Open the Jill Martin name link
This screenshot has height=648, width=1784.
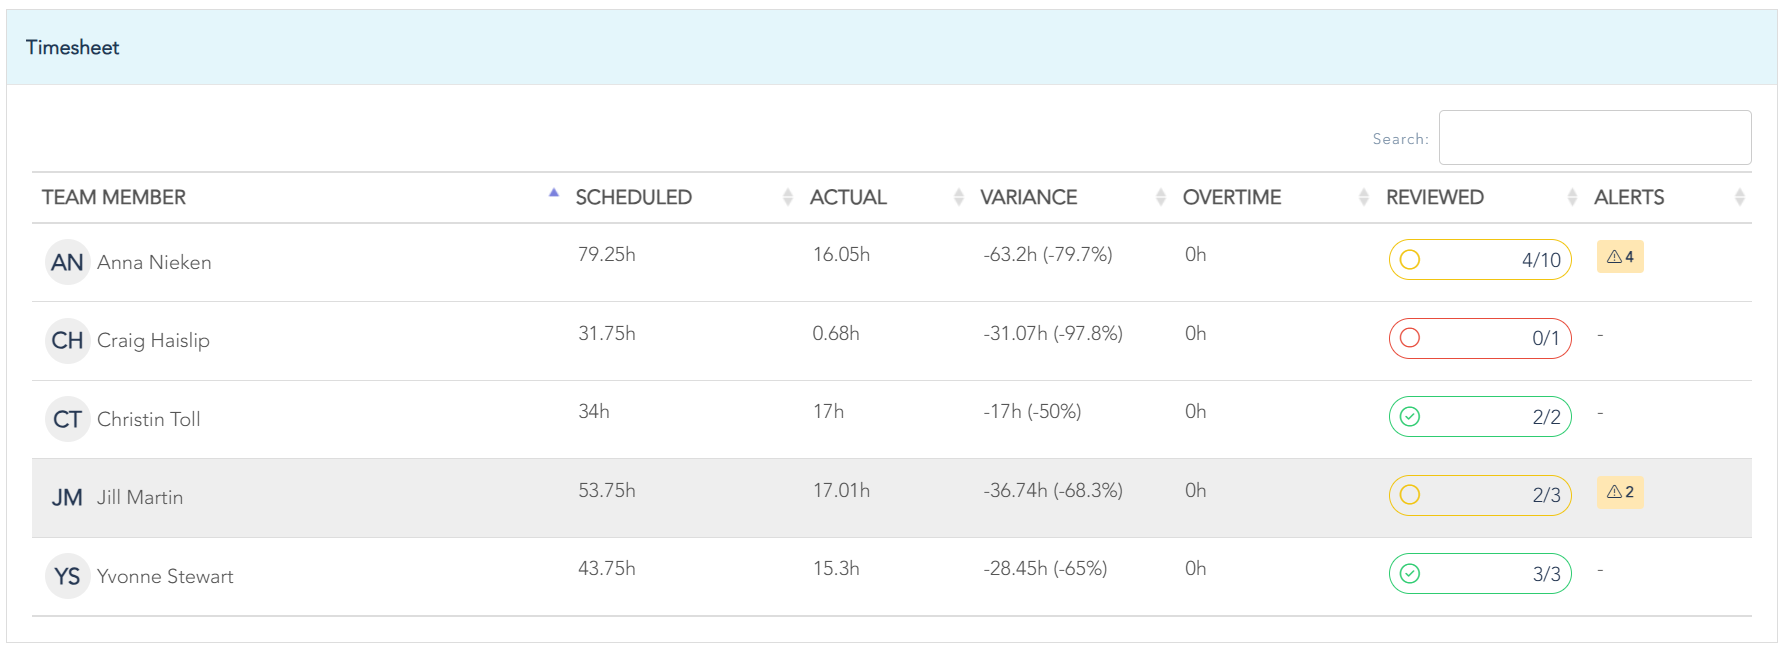[x=140, y=498]
